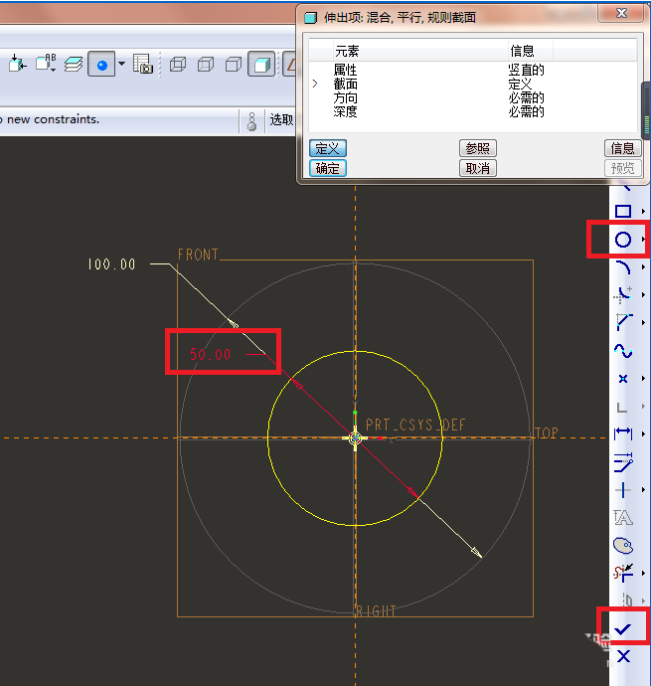Select the 深度 element row
The height and width of the screenshot is (686, 651).
pyautogui.click(x=345, y=112)
